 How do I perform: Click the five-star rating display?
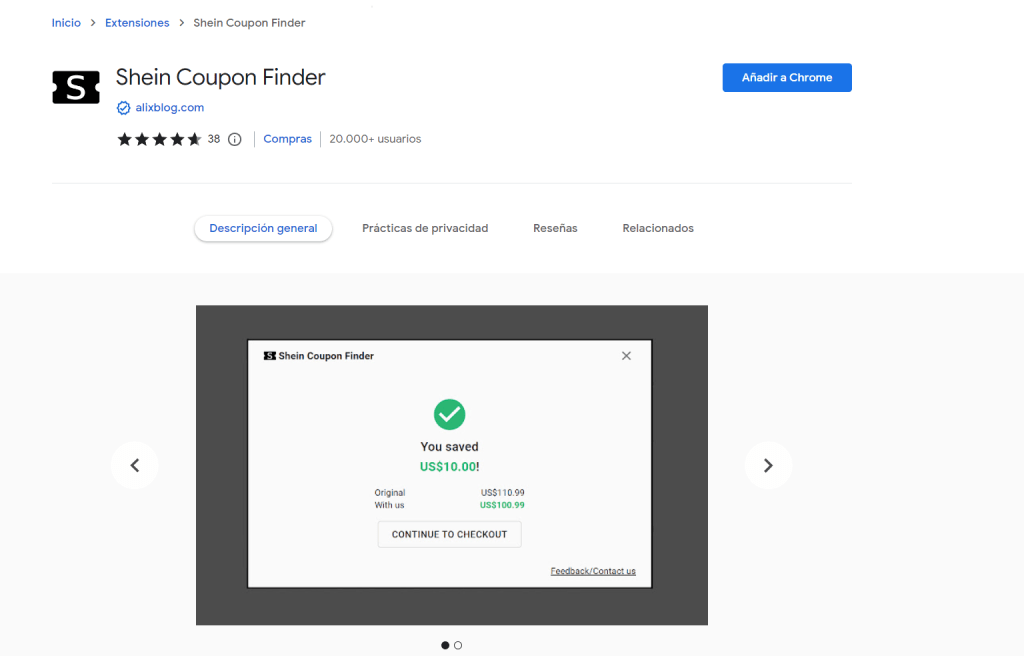(x=159, y=139)
